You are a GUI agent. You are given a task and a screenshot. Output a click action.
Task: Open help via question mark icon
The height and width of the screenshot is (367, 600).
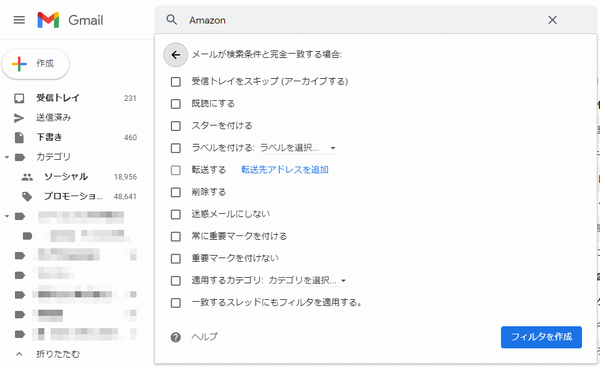coord(176,337)
